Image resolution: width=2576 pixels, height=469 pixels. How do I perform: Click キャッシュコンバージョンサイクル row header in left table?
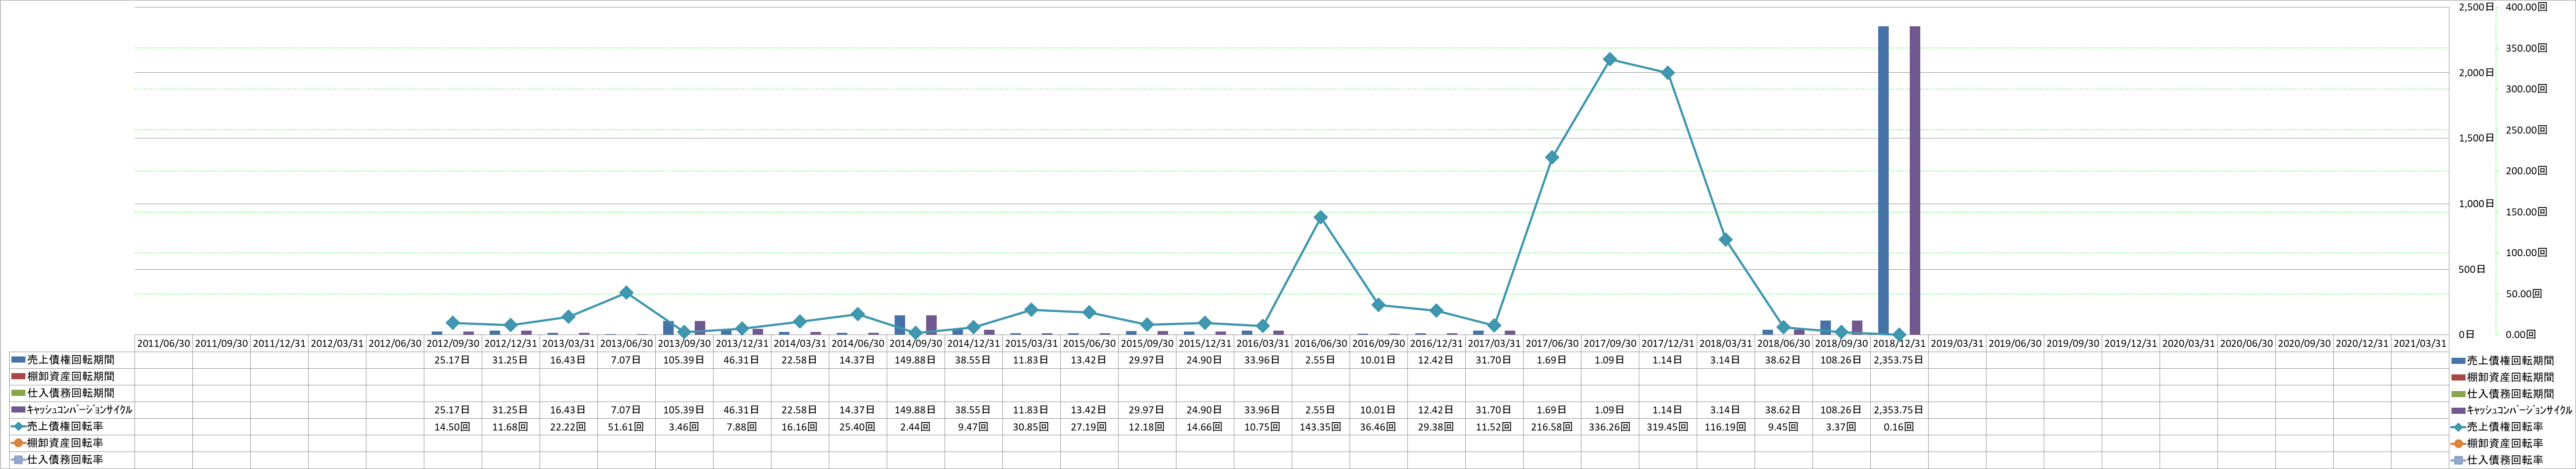tap(71, 410)
